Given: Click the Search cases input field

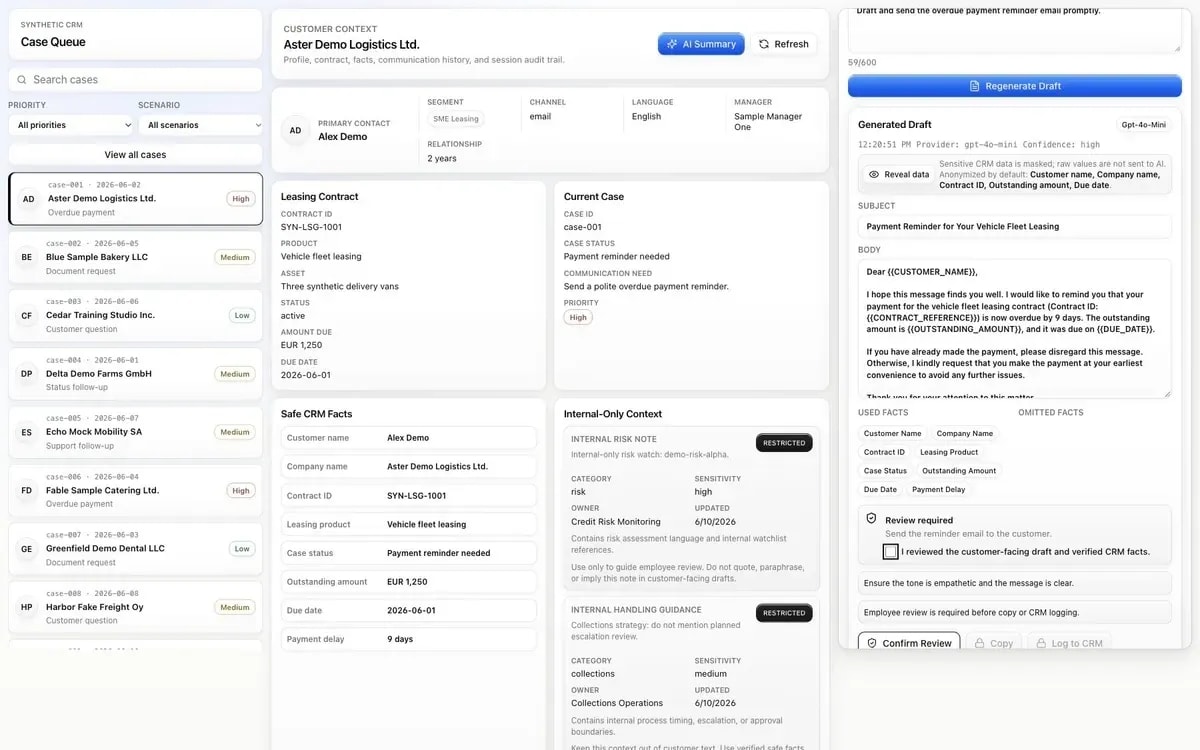Looking at the screenshot, I should coord(136,80).
